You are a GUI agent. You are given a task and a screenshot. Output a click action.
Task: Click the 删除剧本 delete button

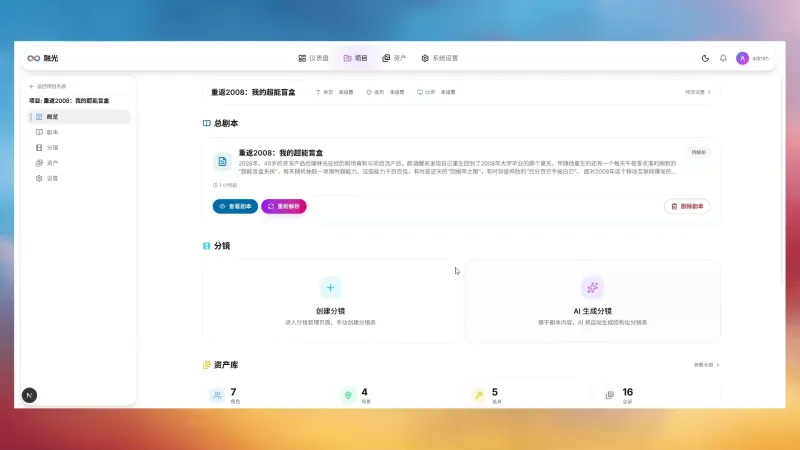pyautogui.click(x=687, y=206)
